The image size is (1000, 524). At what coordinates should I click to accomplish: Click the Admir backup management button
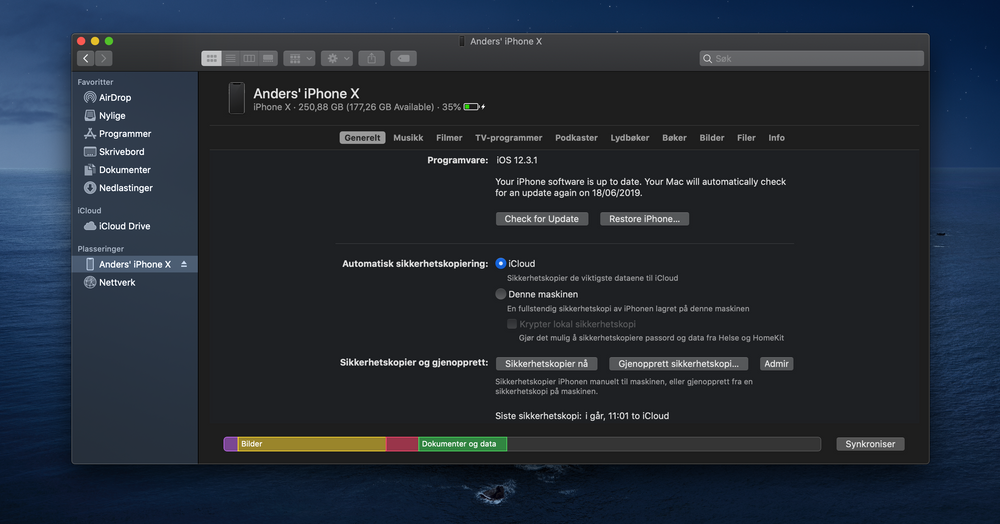click(776, 364)
